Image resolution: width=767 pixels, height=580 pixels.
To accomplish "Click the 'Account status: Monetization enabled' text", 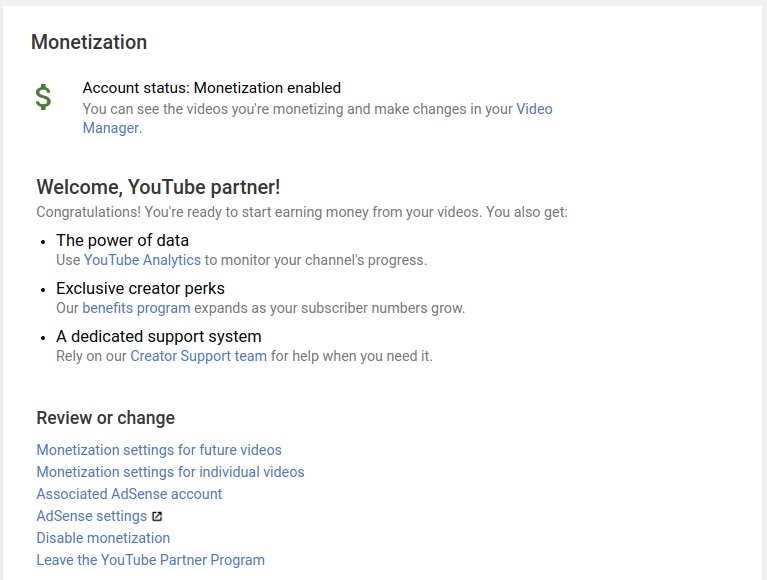I will point(212,88).
